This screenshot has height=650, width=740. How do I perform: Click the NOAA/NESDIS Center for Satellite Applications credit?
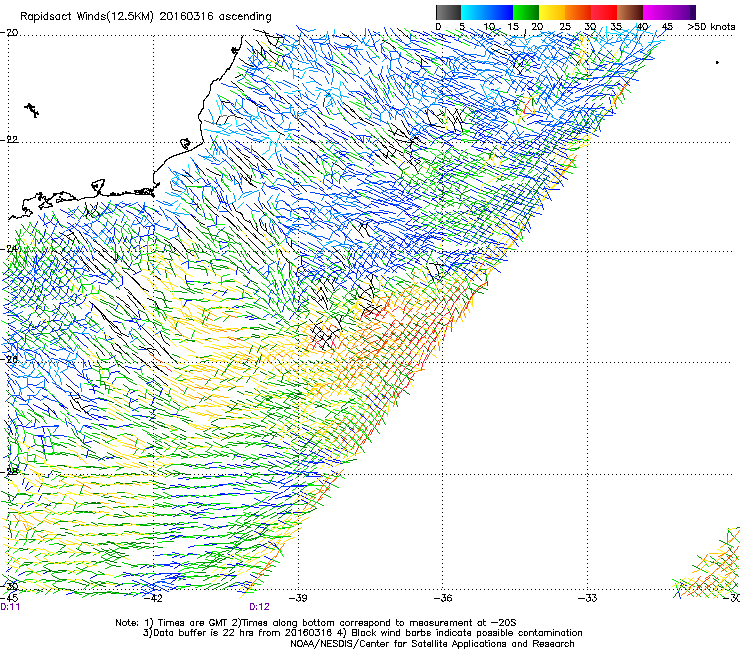[x=432, y=644]
